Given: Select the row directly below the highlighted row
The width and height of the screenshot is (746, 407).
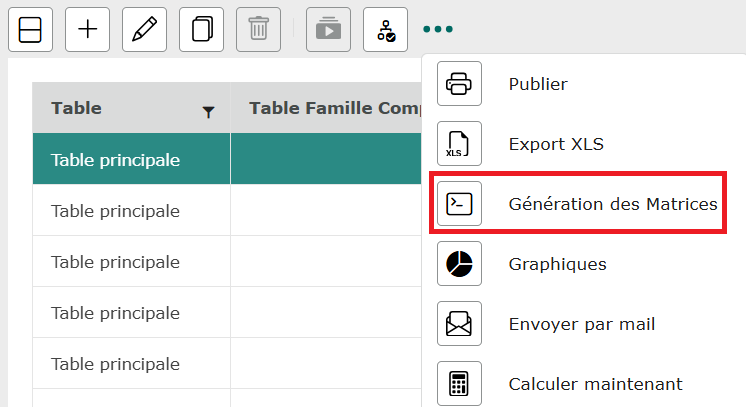Looking at the screenshot, I should point(116,211).
